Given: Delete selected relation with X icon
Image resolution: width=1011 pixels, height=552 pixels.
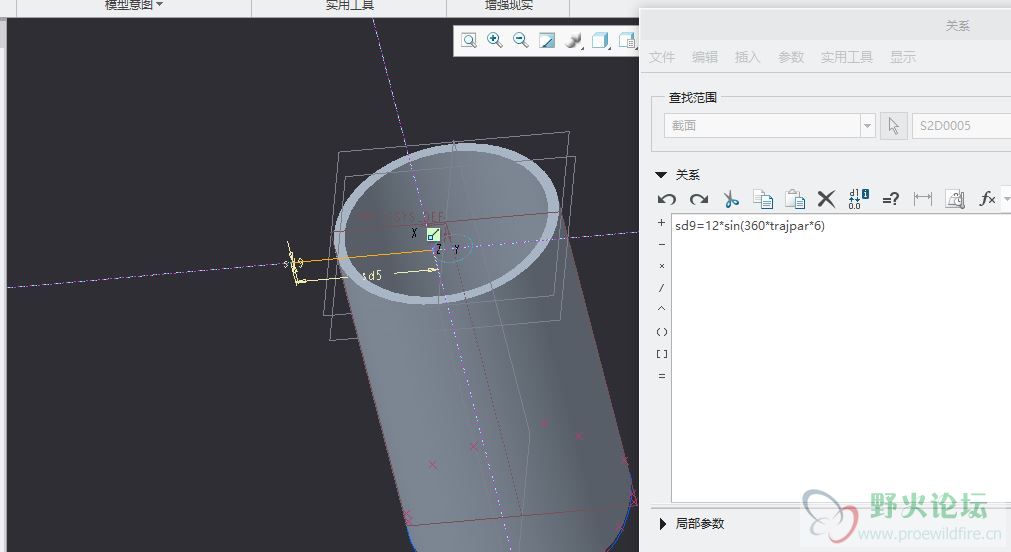Looking at the screenshot, I should coord(826,199).
